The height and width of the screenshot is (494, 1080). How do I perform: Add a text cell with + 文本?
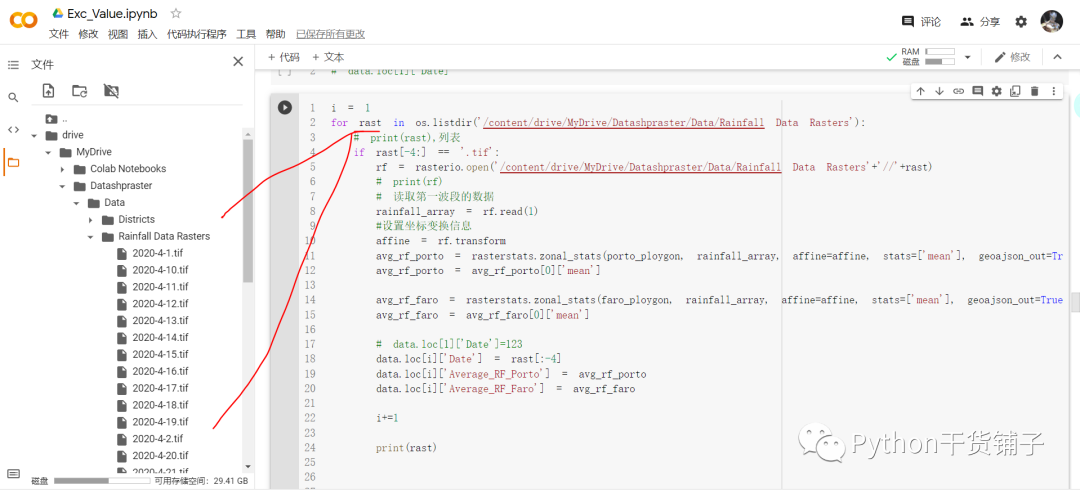[x=328, y=57]
